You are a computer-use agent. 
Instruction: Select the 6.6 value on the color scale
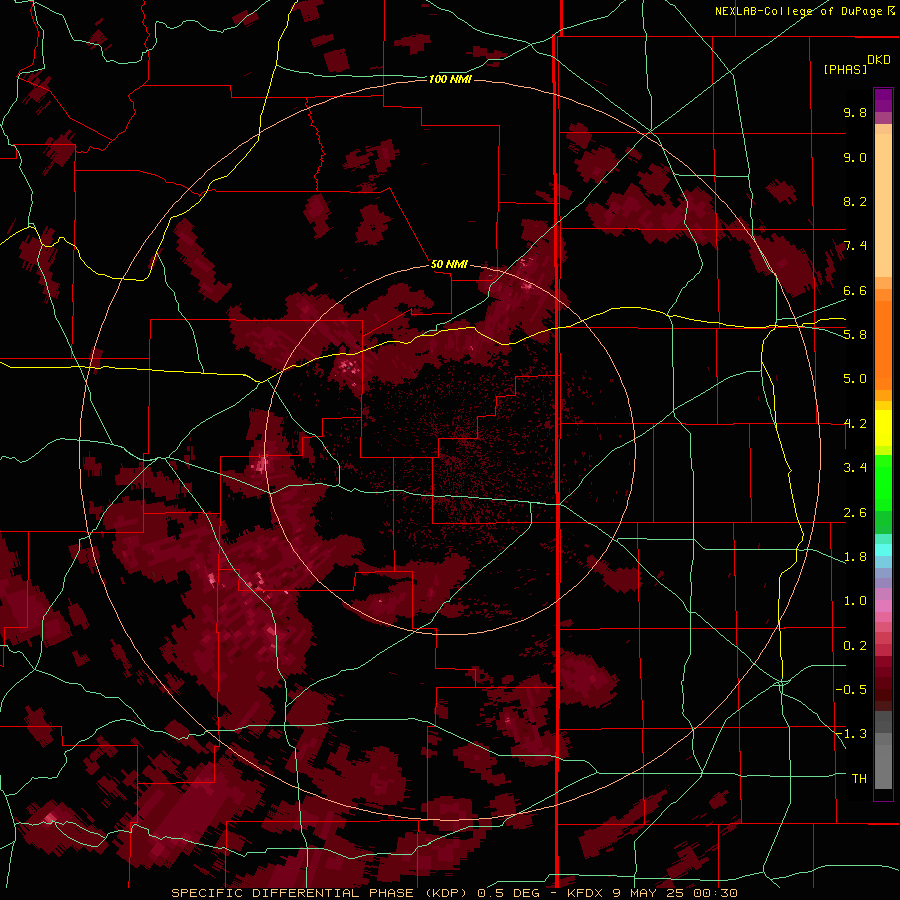855,290
